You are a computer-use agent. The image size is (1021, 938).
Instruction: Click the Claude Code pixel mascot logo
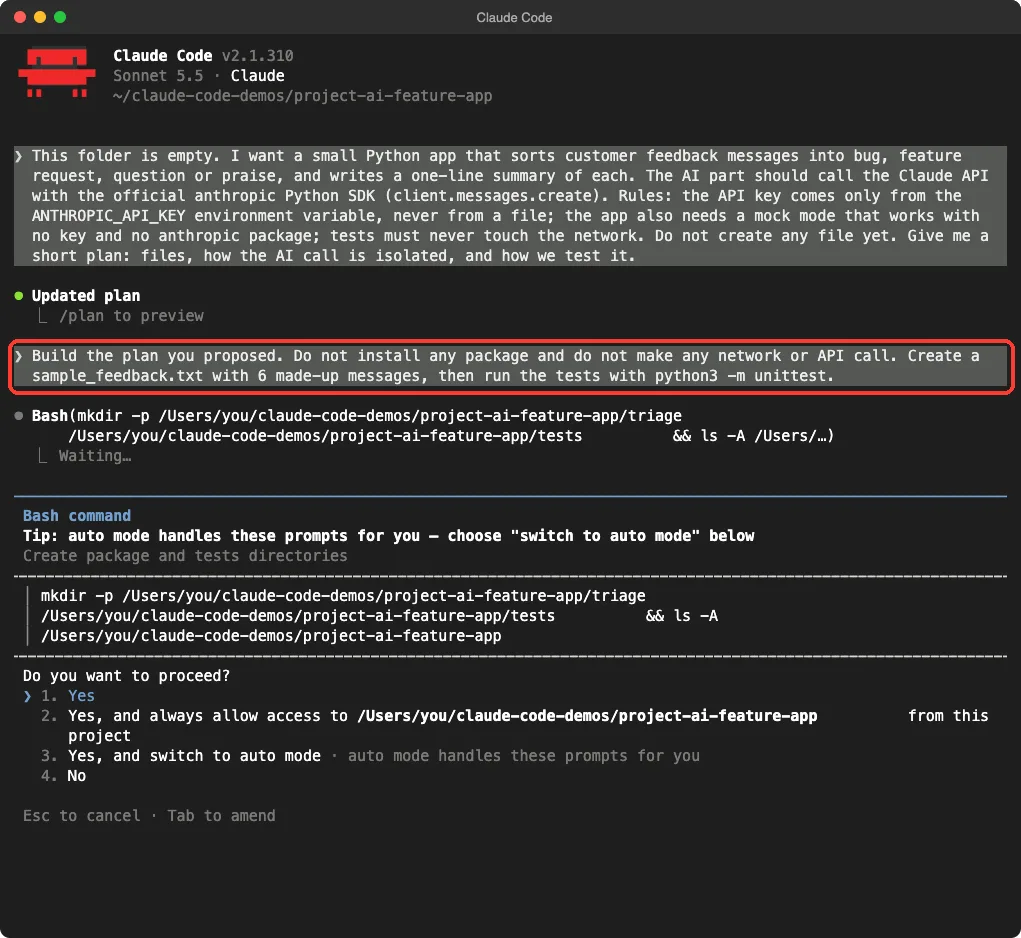tap(57, 72)
